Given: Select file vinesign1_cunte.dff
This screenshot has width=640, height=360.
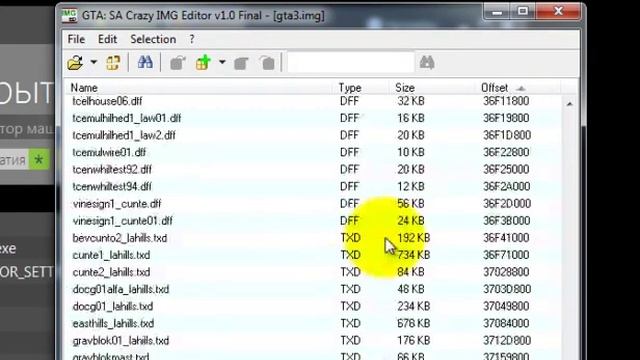Looking at the screenshot, I should pos(117,204).
